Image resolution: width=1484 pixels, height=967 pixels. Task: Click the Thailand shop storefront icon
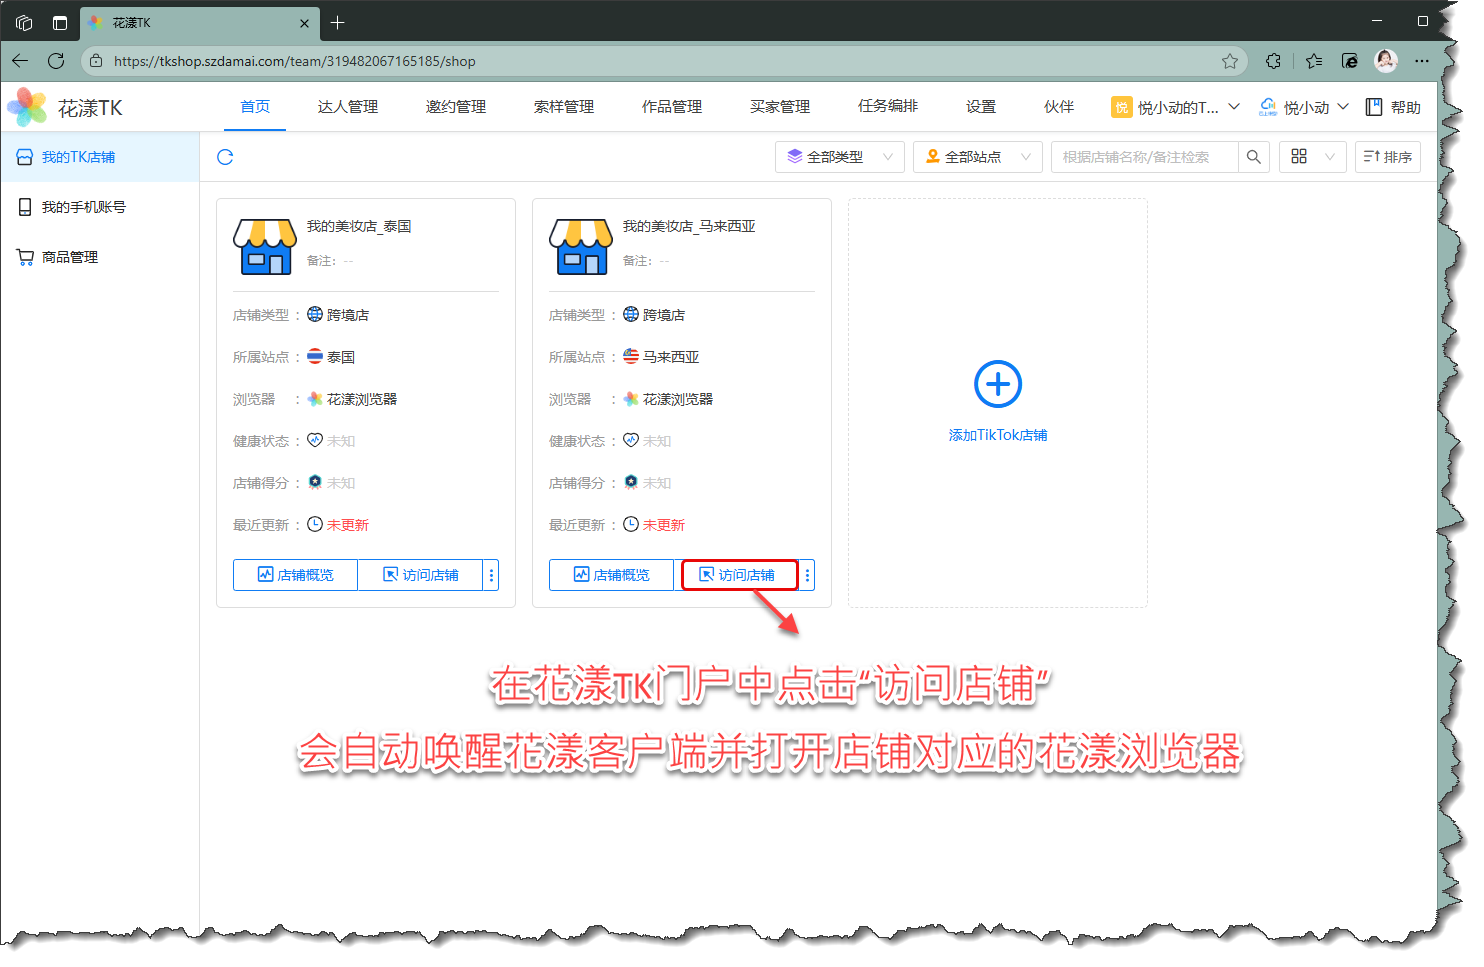pyautogui.click(x=265, y=245)
